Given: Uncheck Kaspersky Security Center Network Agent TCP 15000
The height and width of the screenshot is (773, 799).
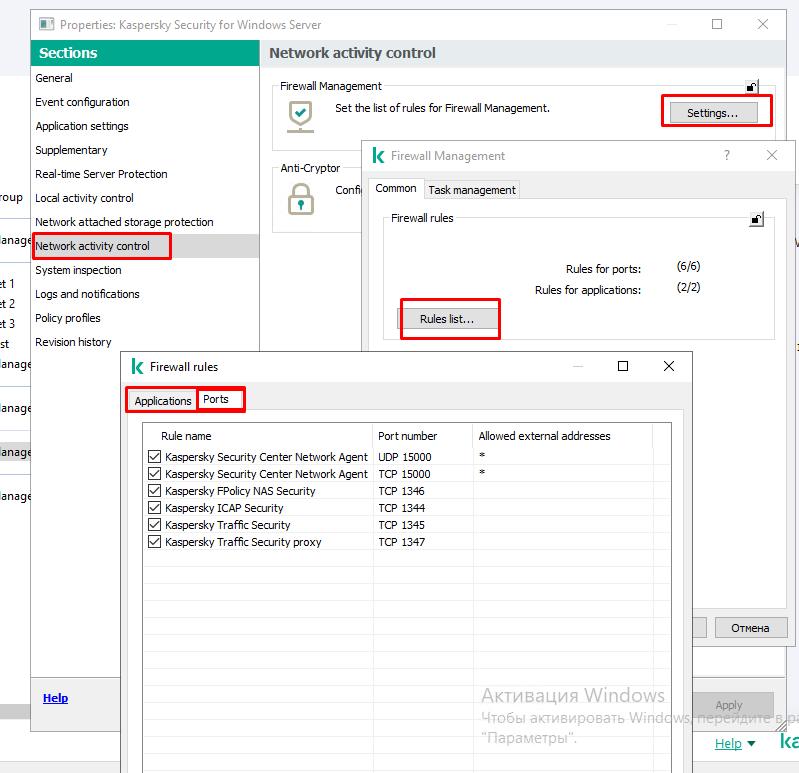Looking at the screenshot, I should pyautogui.click(x=154, y=473).
